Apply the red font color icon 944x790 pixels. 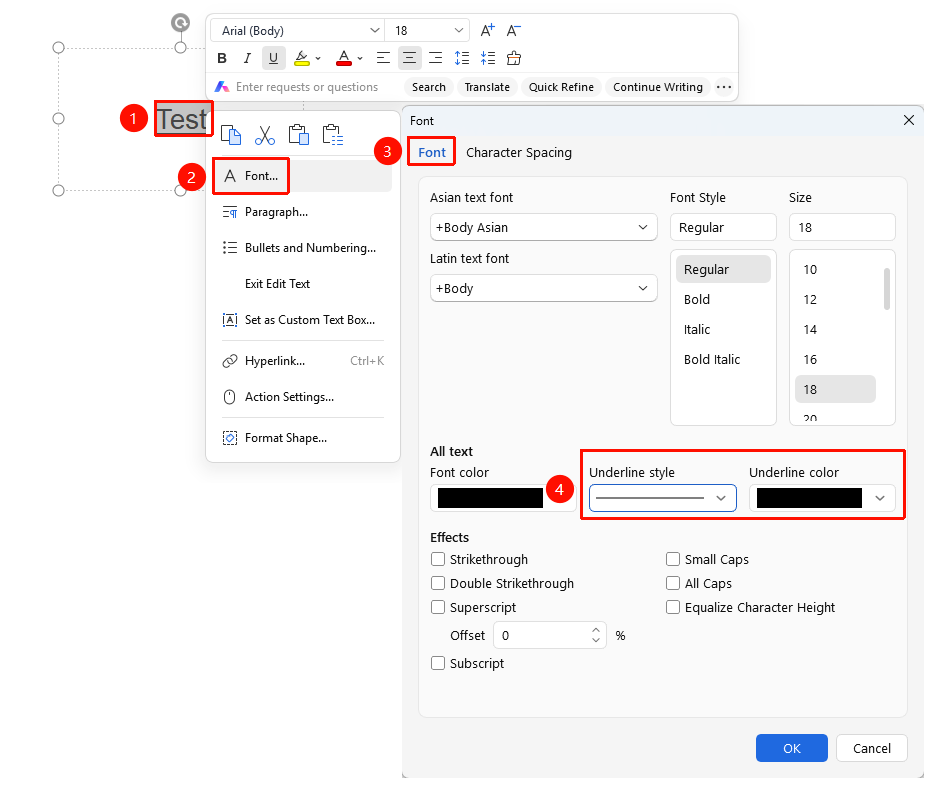(x=344, y=58)
